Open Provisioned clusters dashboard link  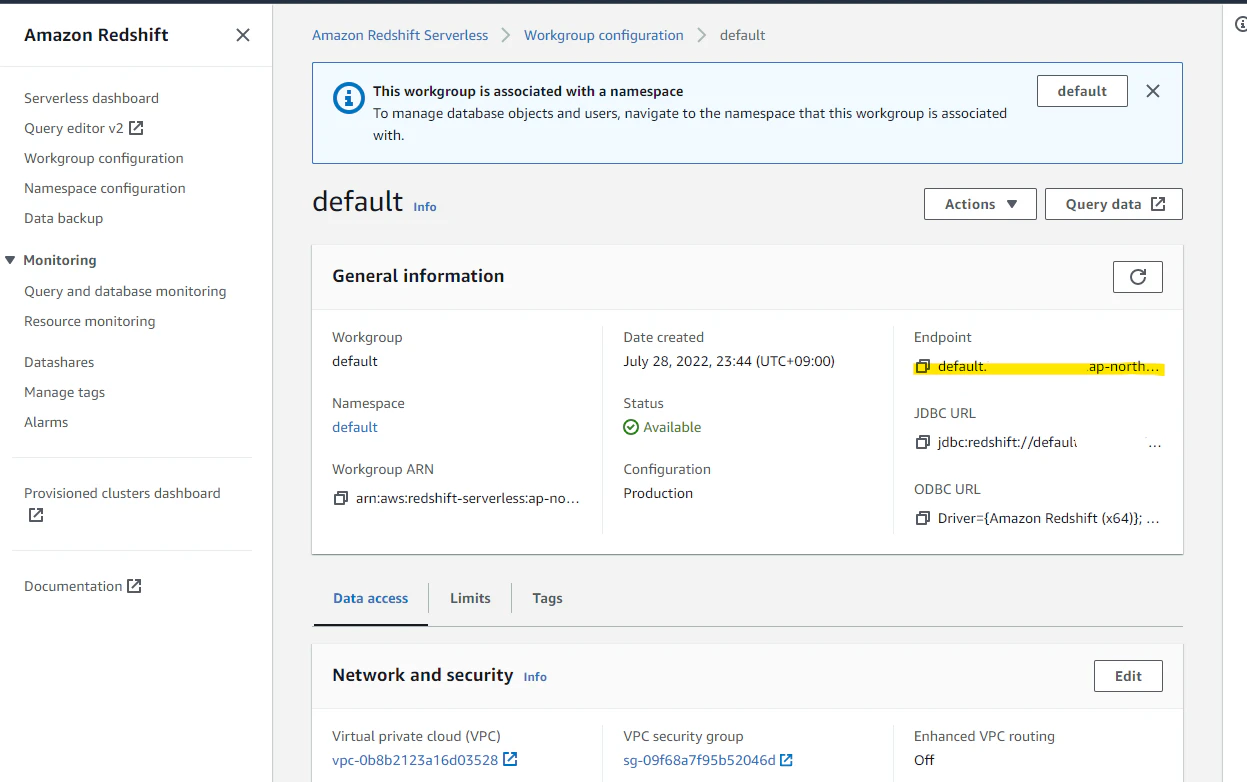pos(122,493)
